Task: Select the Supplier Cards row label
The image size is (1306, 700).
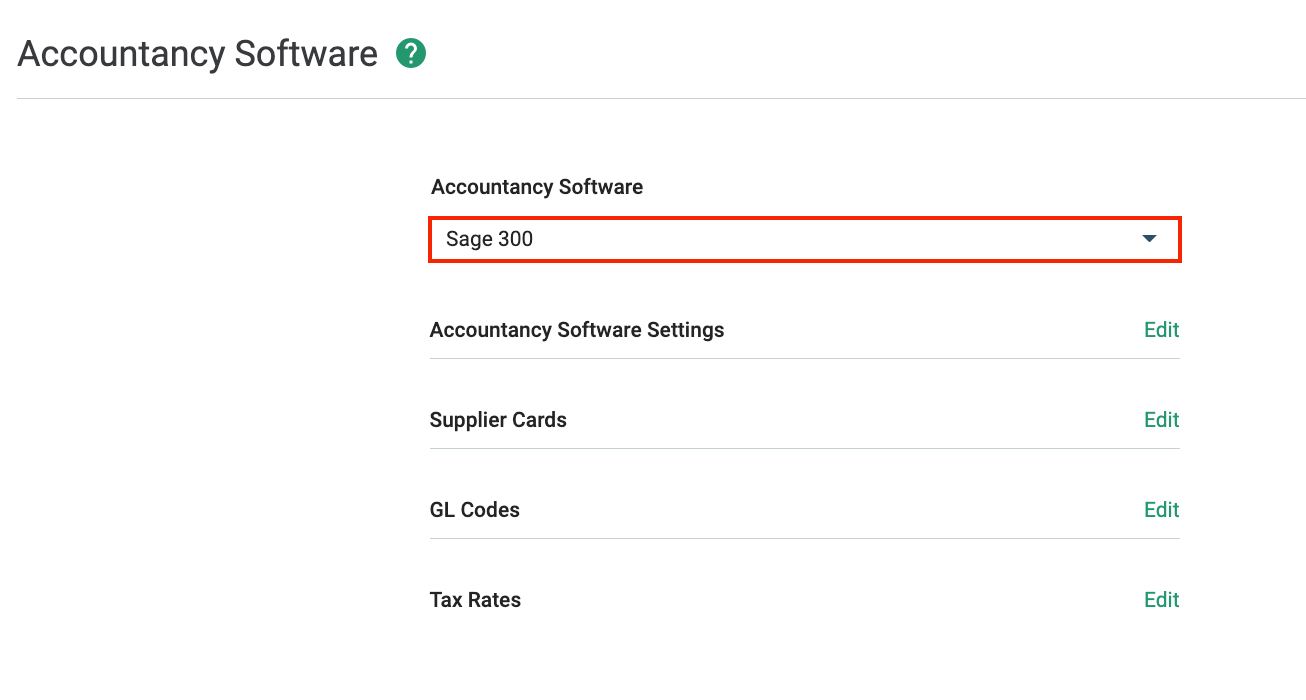Action: pyautogui.click(x=498, y=419)
